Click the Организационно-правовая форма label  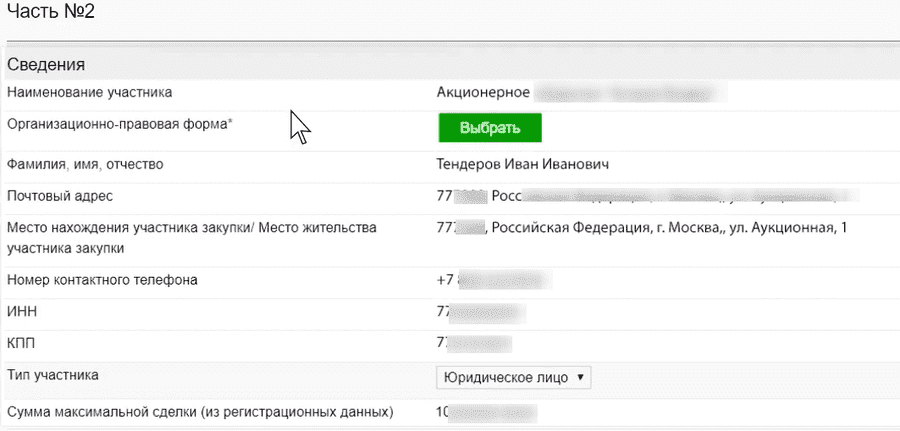click(x=120, y=123)
